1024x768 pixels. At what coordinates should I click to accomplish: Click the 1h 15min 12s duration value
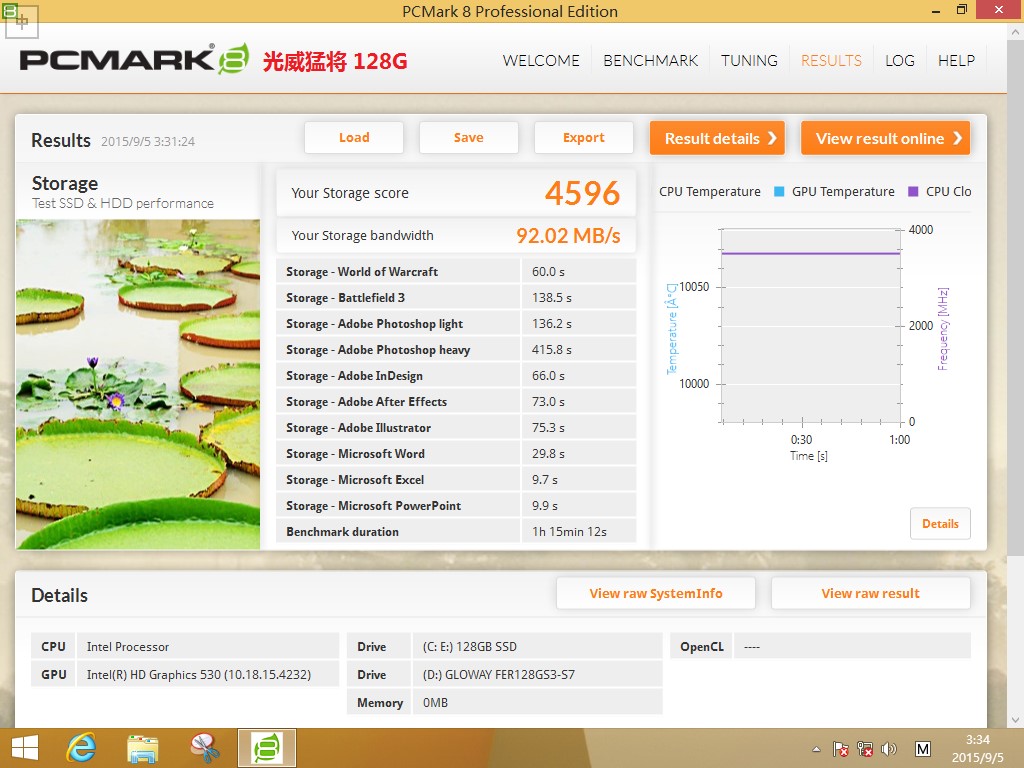(569, 532)
